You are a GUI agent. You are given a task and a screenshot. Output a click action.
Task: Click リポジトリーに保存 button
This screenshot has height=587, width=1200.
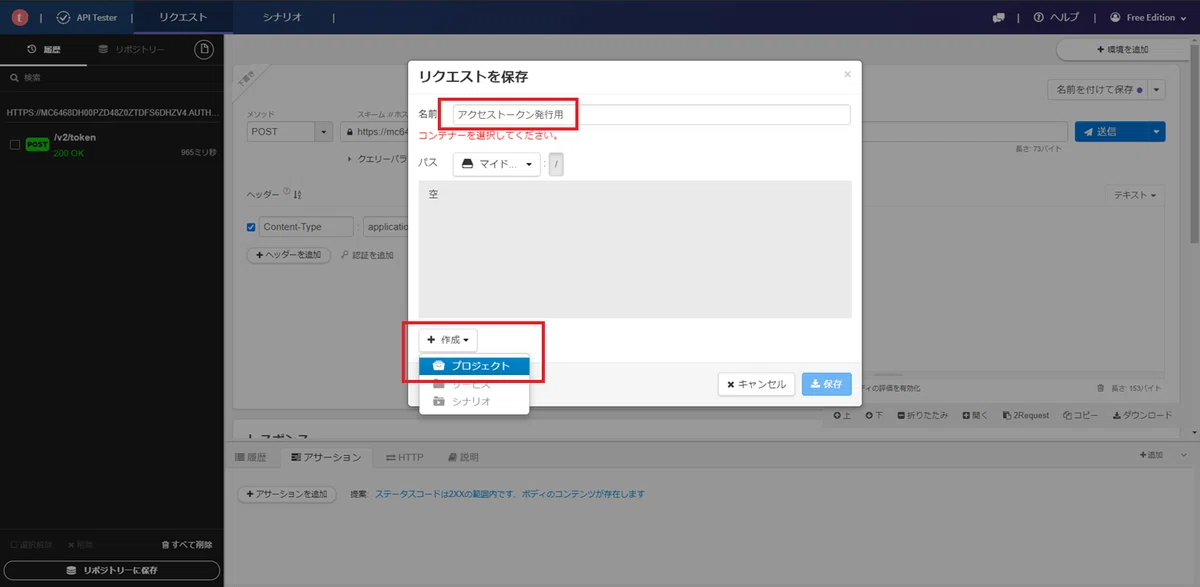click(112, 570)
